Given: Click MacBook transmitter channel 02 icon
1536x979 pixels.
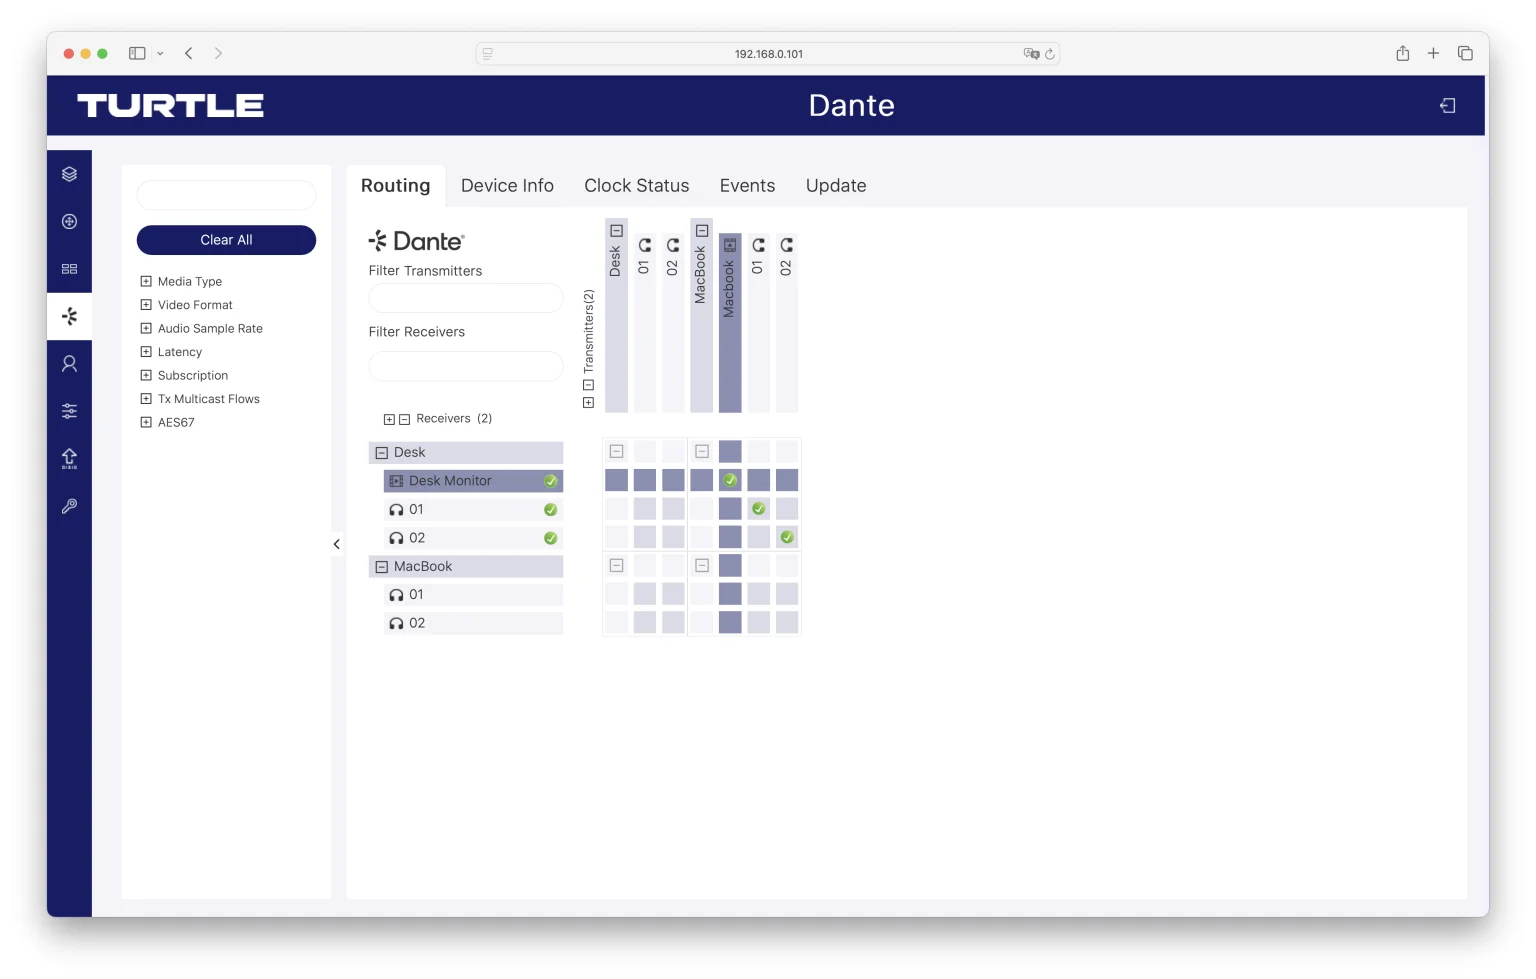Looking at the screenshot, I should [787, 245].
